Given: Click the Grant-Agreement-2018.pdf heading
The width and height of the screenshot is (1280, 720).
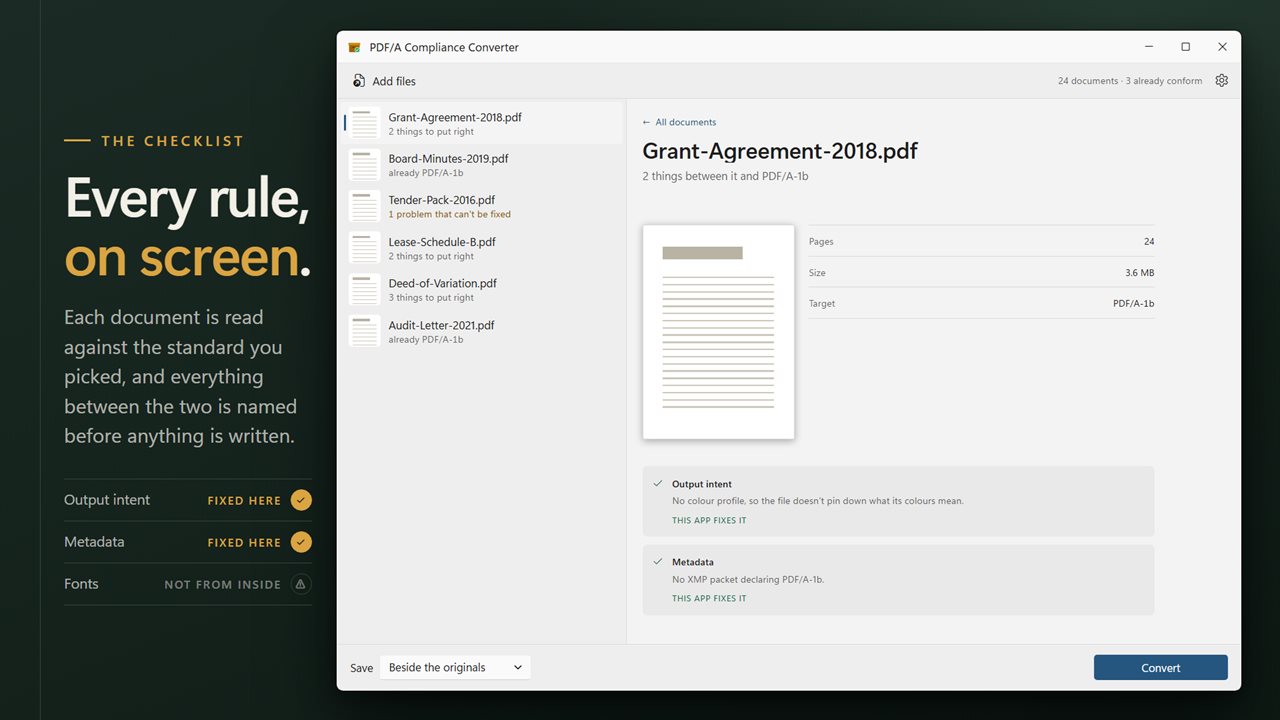Looking at the screenshot, I should pos(780,151).
